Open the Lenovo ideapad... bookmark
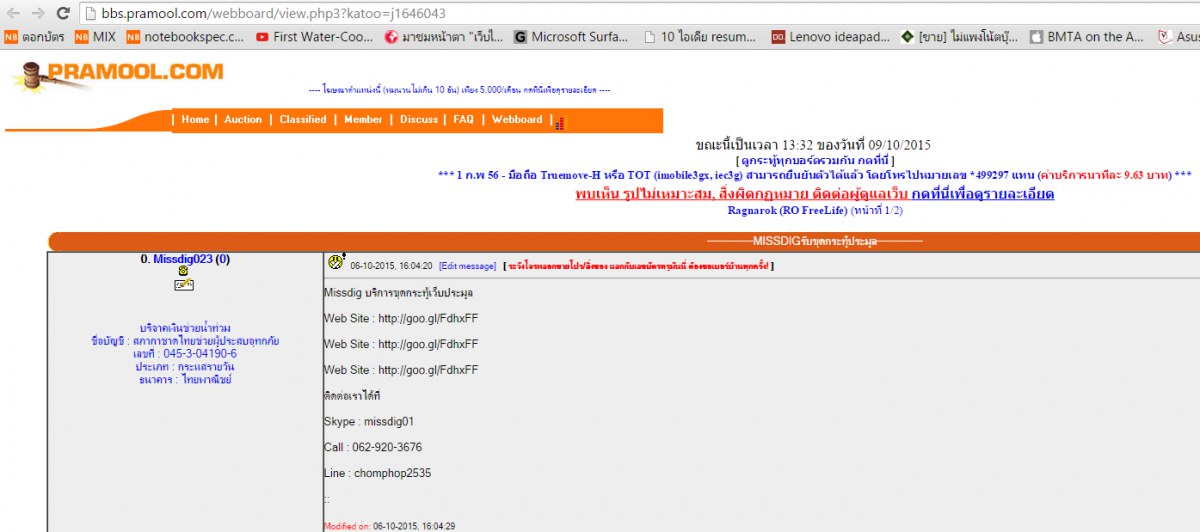Screen dimensions: 1200x532 tap(830, 37)
